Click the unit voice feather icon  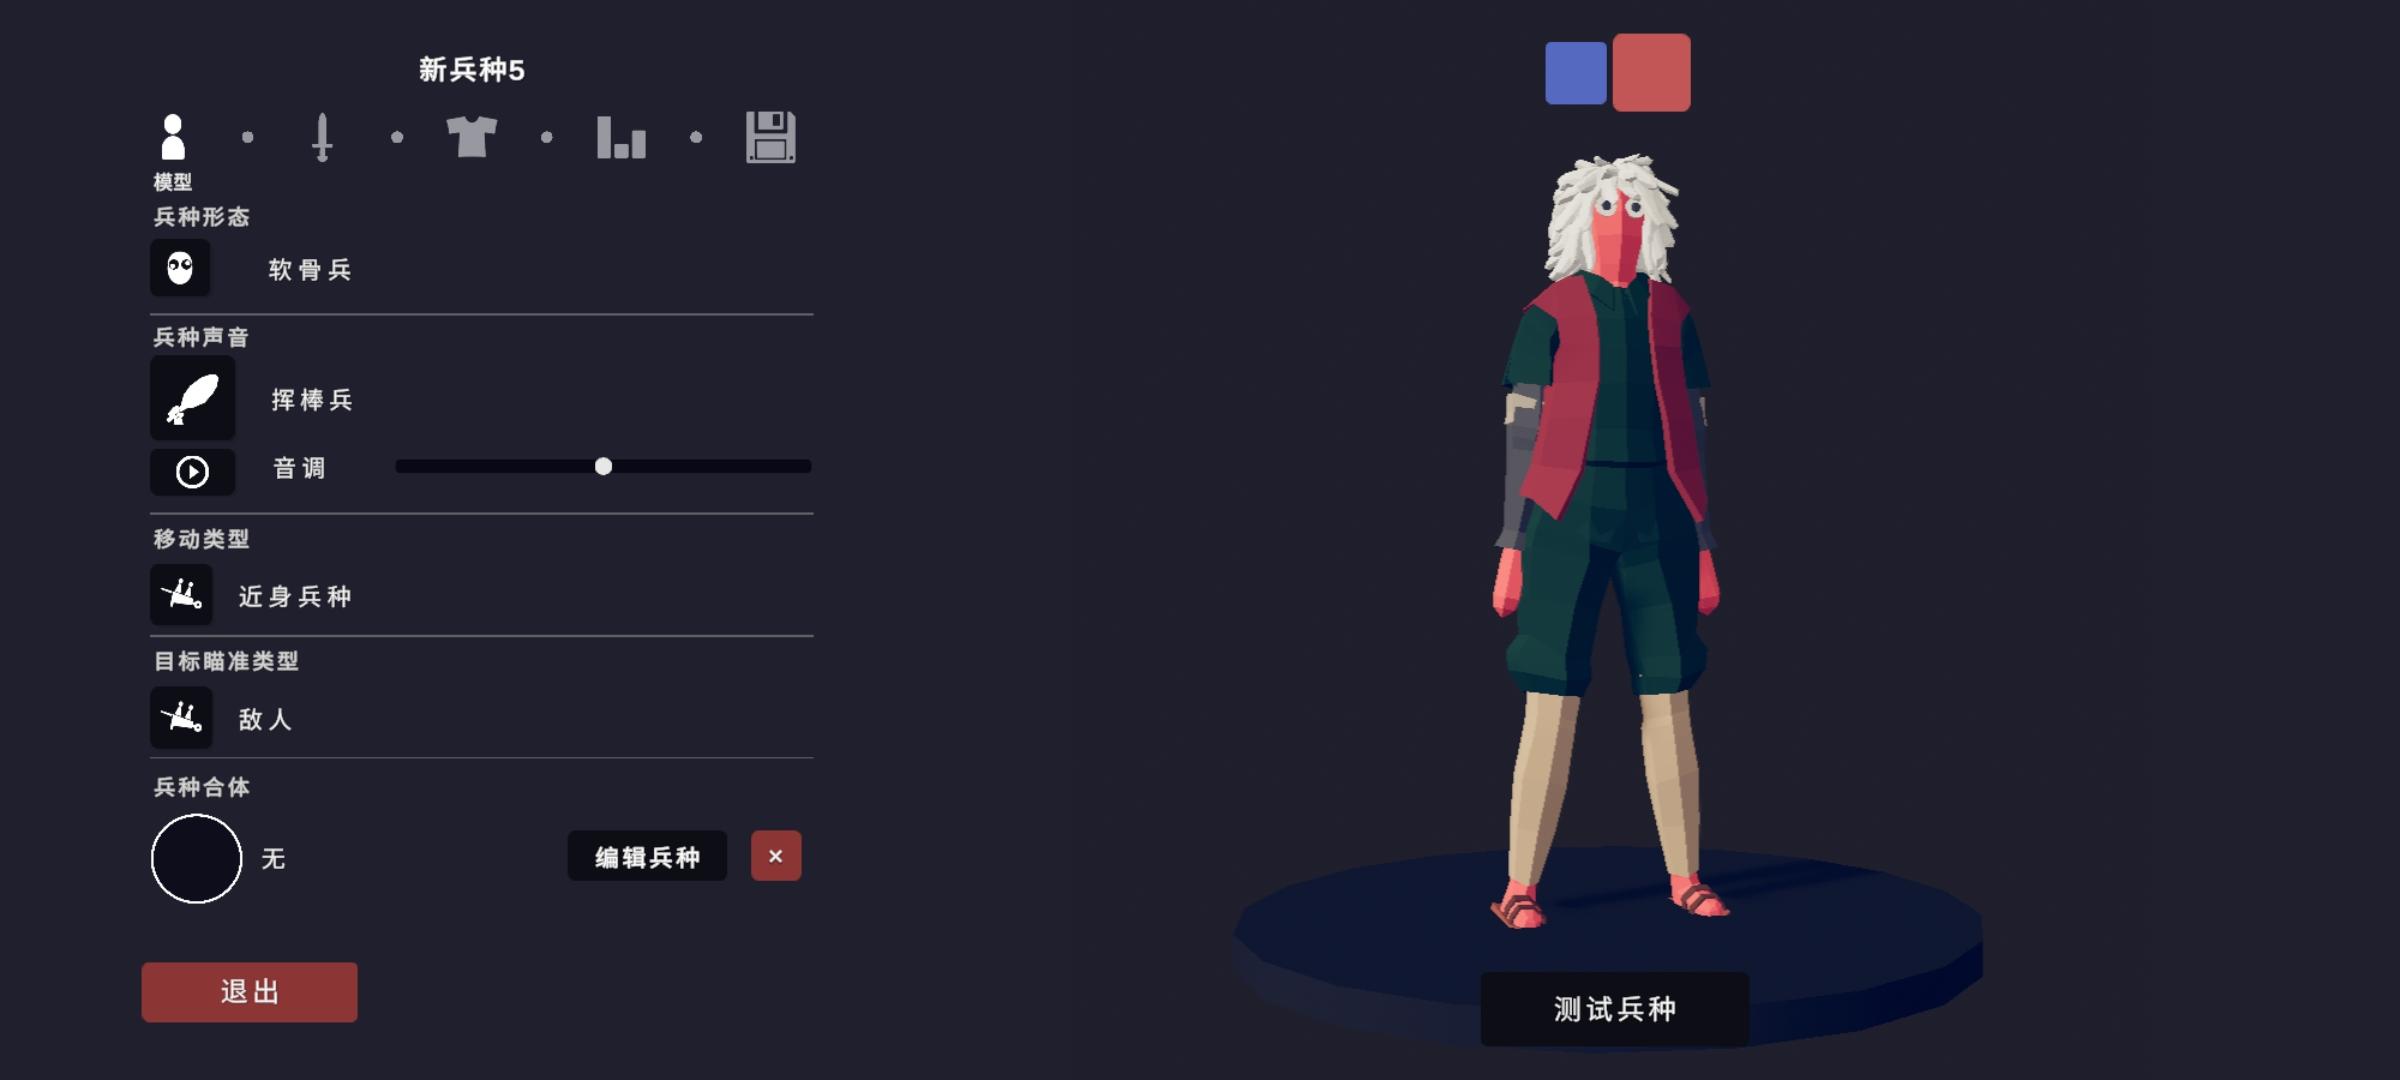(x=193, y=398)
